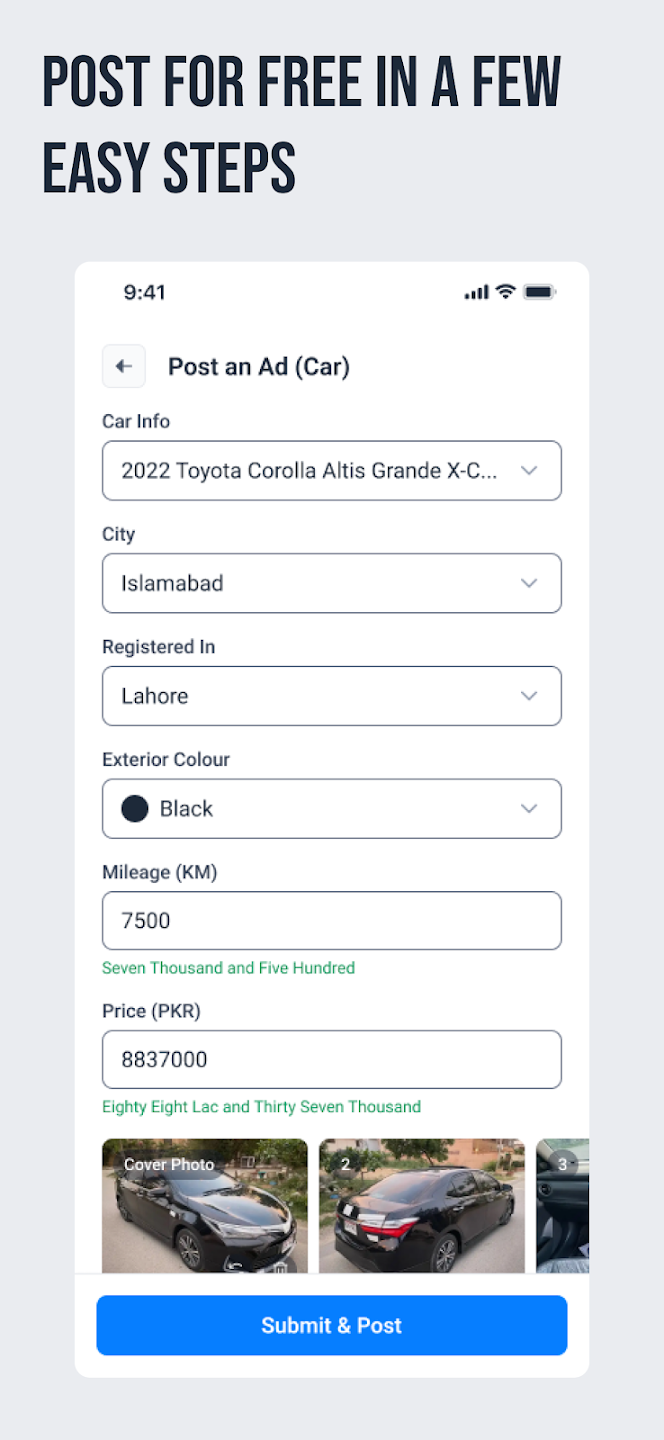Click the Price (PKR) input field

[x=331, y=1060]
